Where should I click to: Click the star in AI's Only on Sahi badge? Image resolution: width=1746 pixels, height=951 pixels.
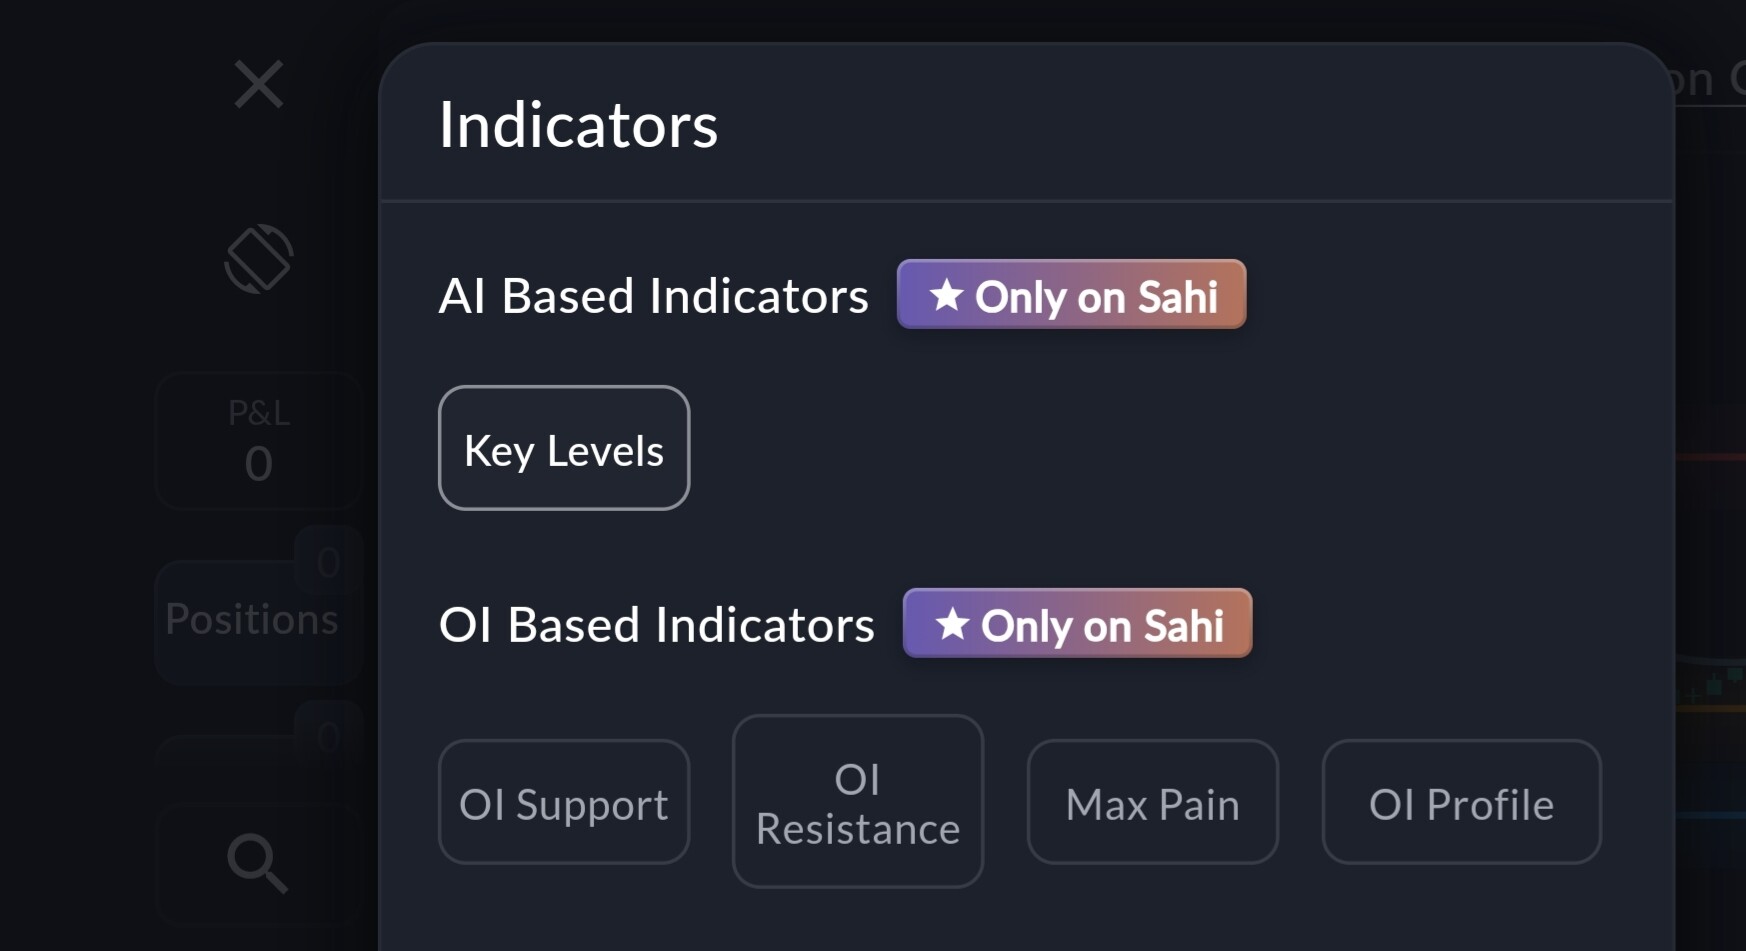(946, 295)
